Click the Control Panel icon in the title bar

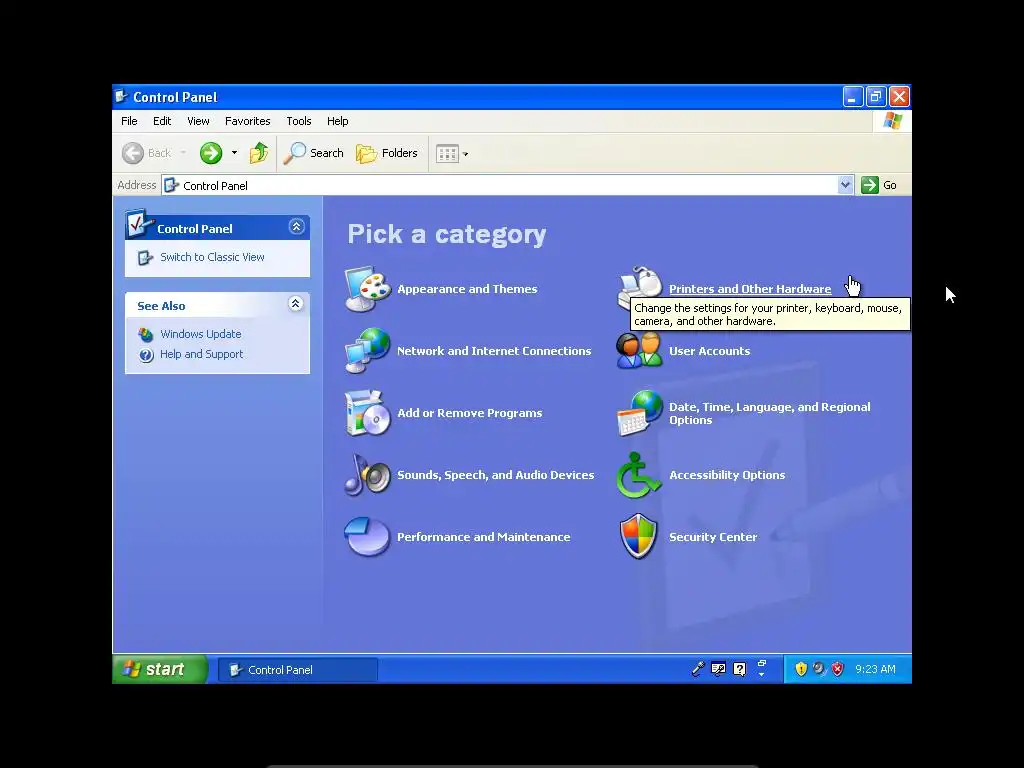click(121, 97)
